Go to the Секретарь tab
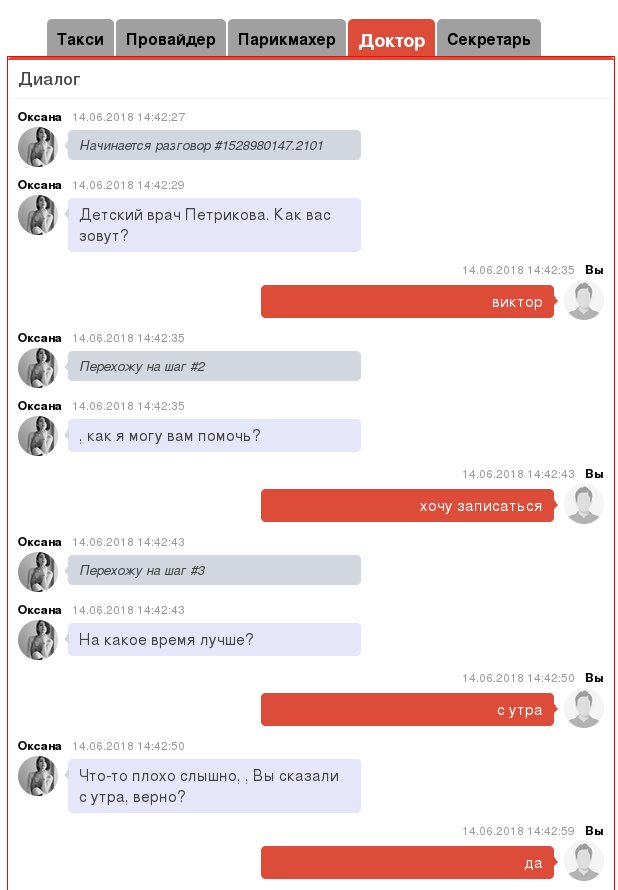 tap(489, 38)
